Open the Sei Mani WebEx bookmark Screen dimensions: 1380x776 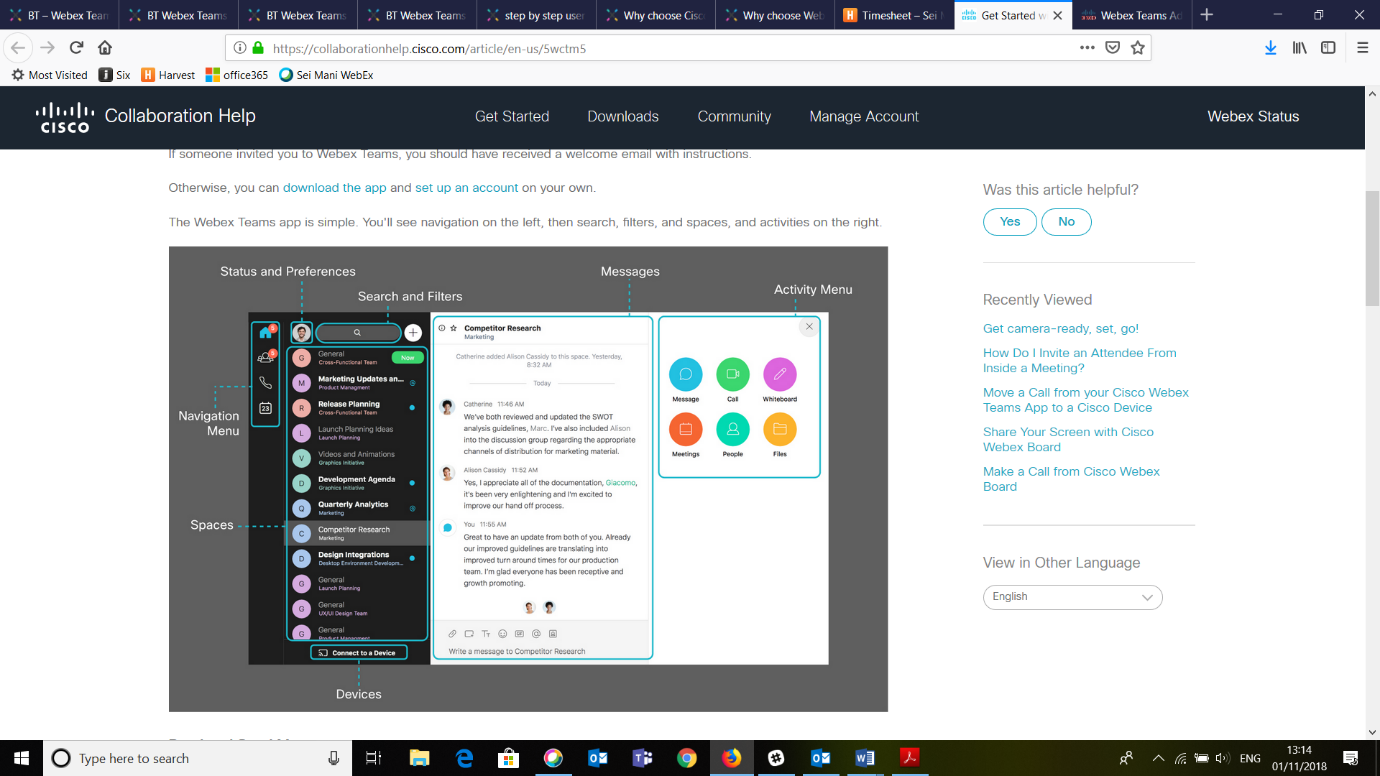coord(326,75)
